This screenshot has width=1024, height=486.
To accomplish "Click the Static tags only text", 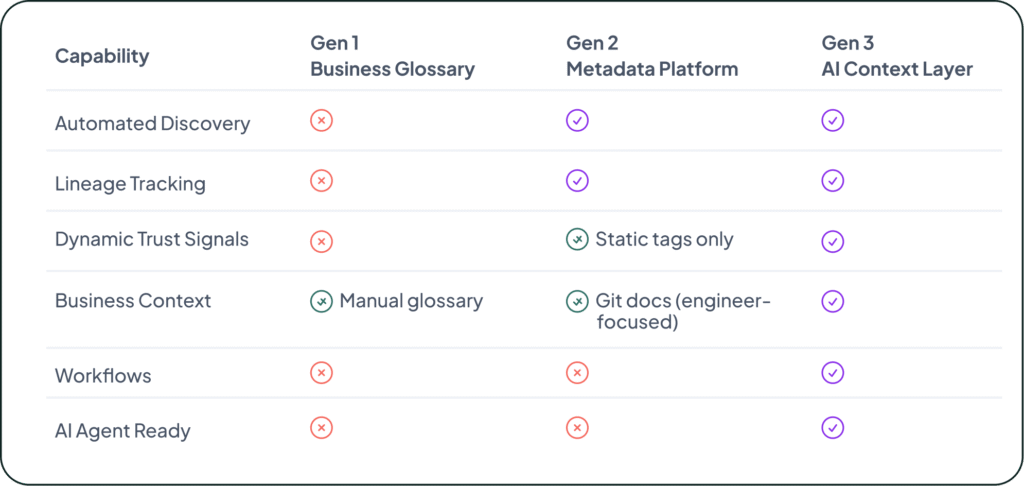I will [664, 240].
